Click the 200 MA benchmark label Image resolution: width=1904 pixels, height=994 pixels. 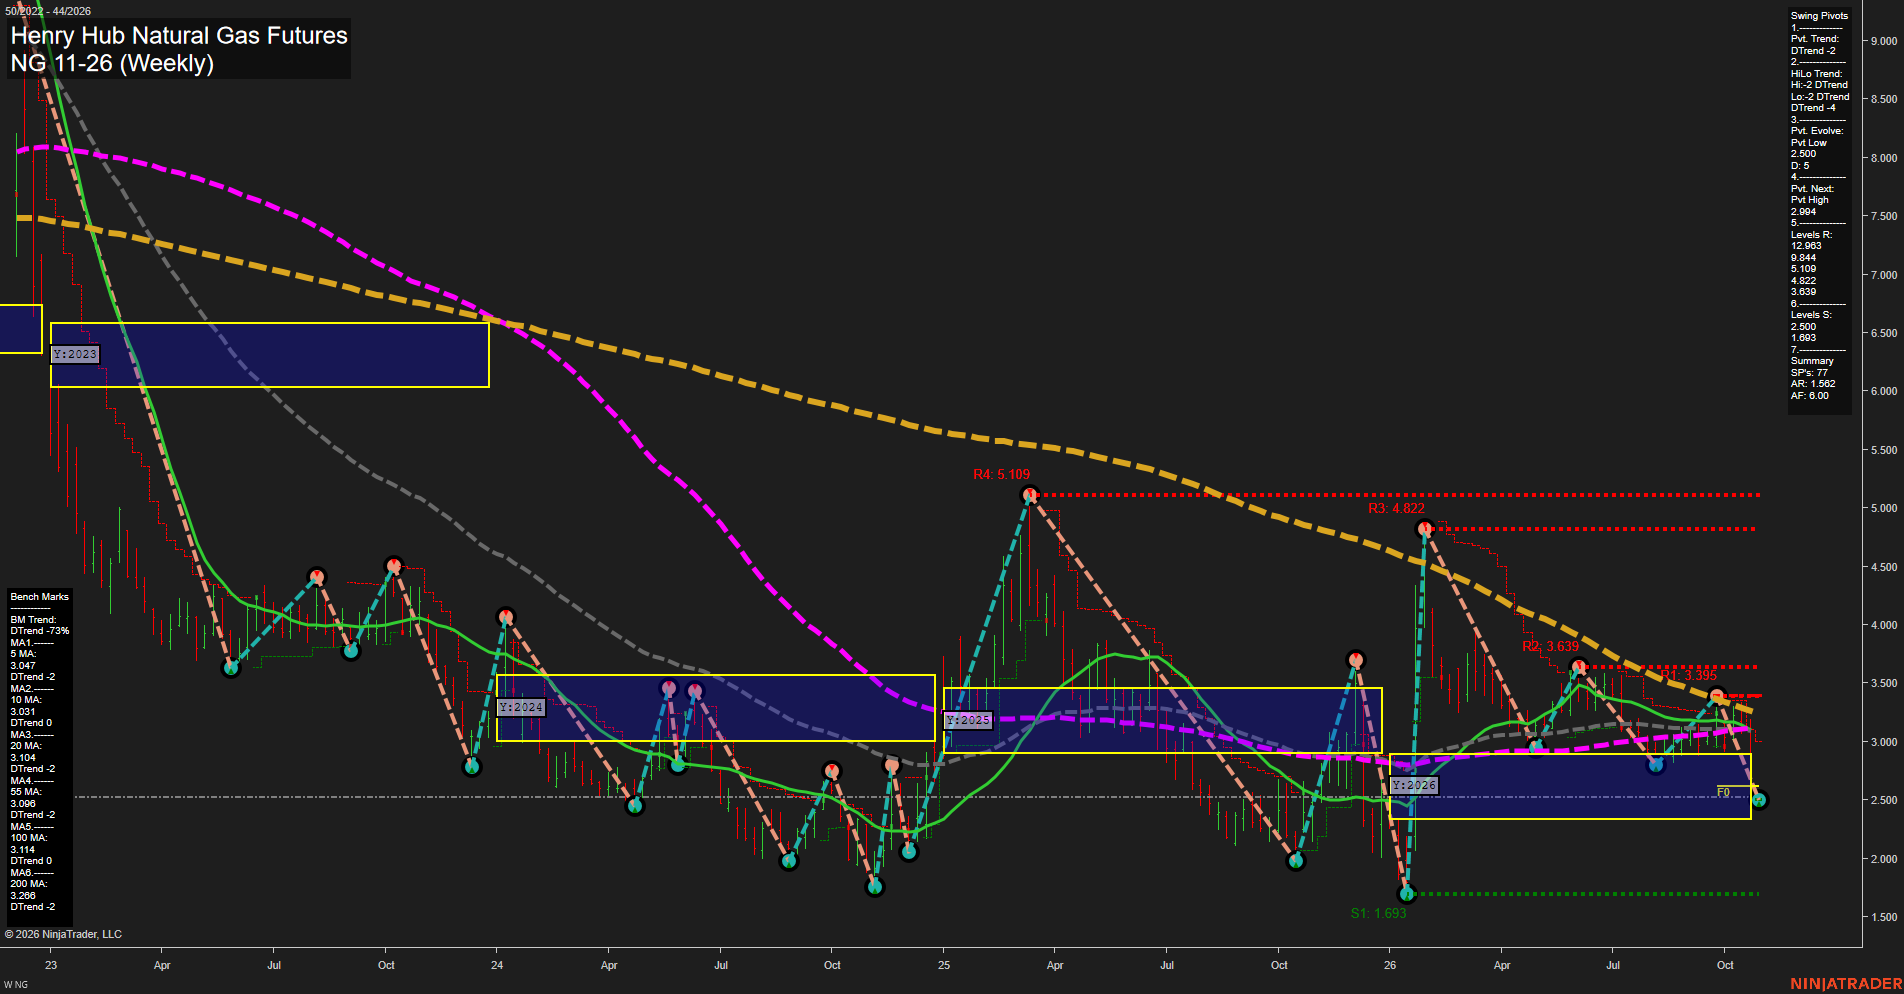tap(29, 884)
